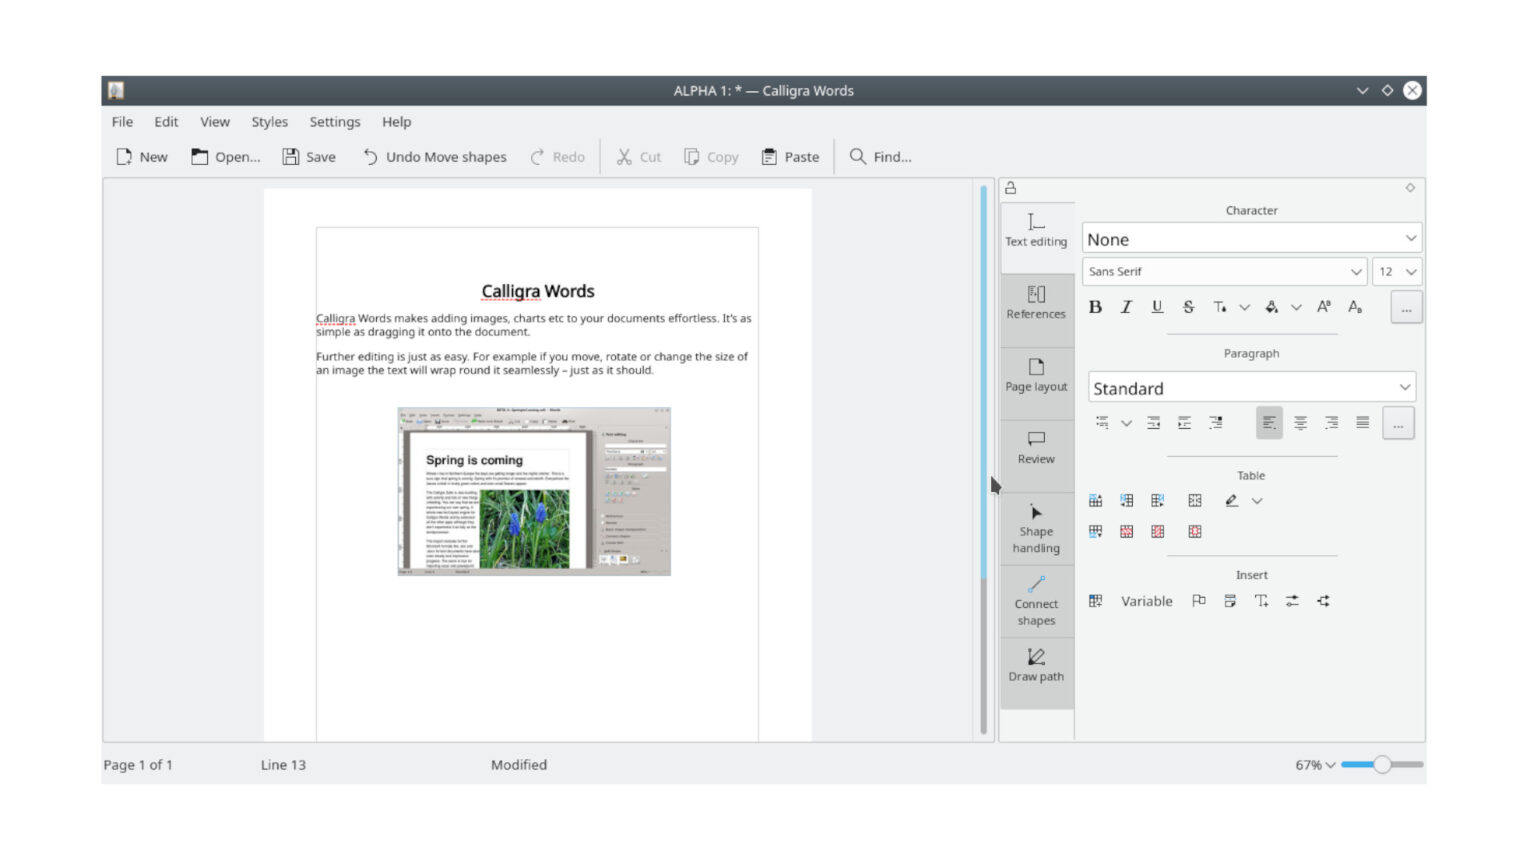Image resolution: width=1536 pixels, height=864 pixels.
Task: Click the Variable insert button
Action: tap(1146, 601)
